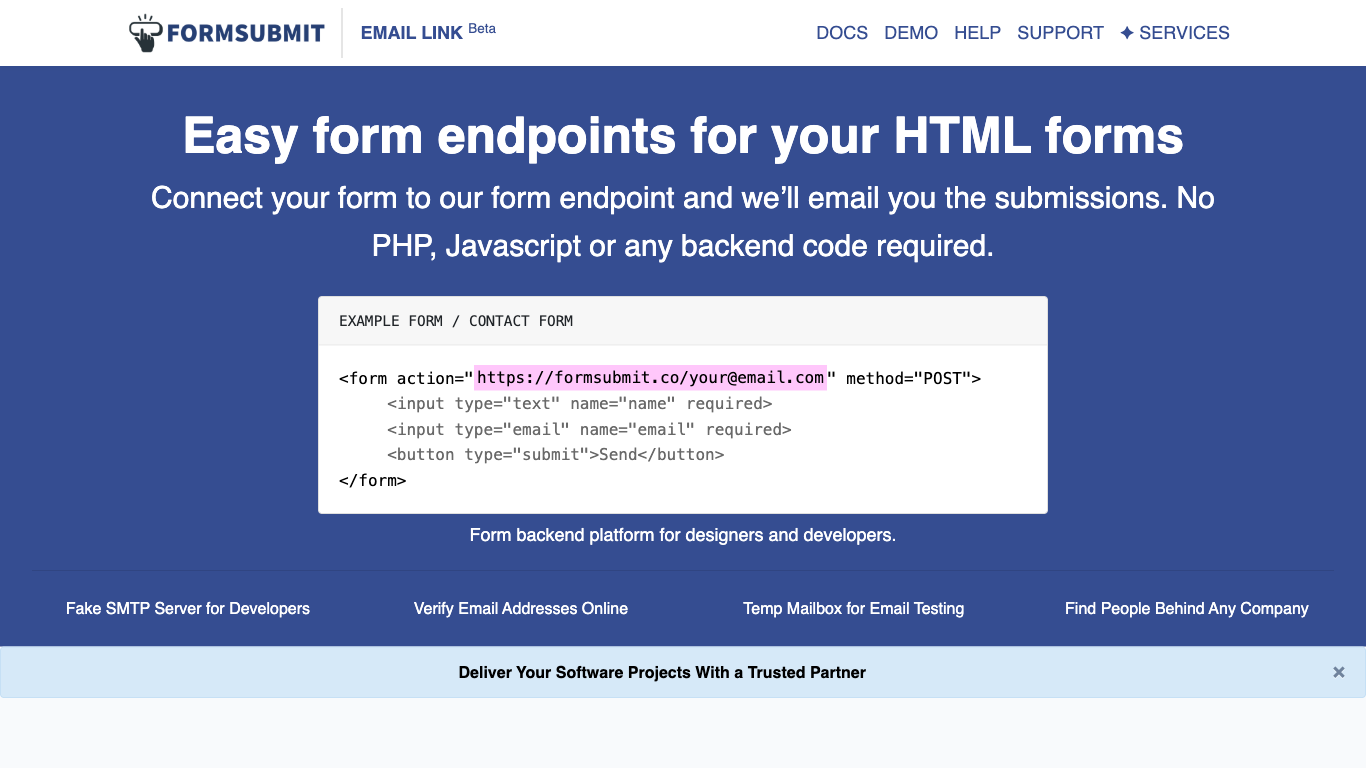Click the closing </form> tag line

(x=372, y=480)
